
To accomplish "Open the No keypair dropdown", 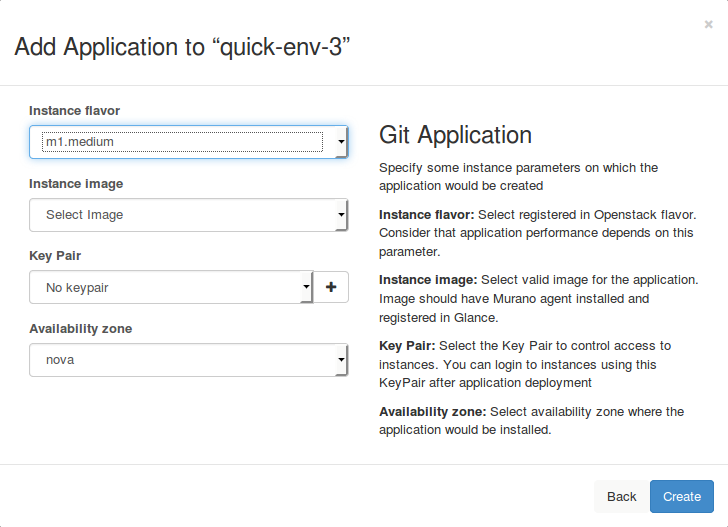I will click(x=166, y=288).
